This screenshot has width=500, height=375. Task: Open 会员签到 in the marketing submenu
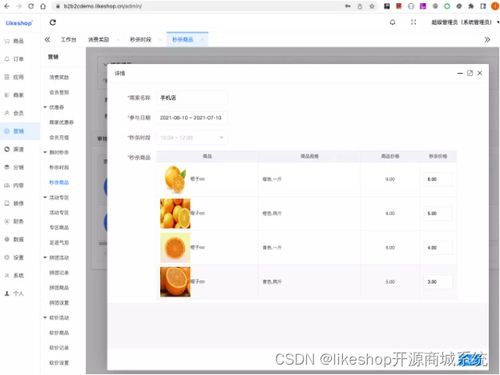pyautogui.click(x=59, y=92)
